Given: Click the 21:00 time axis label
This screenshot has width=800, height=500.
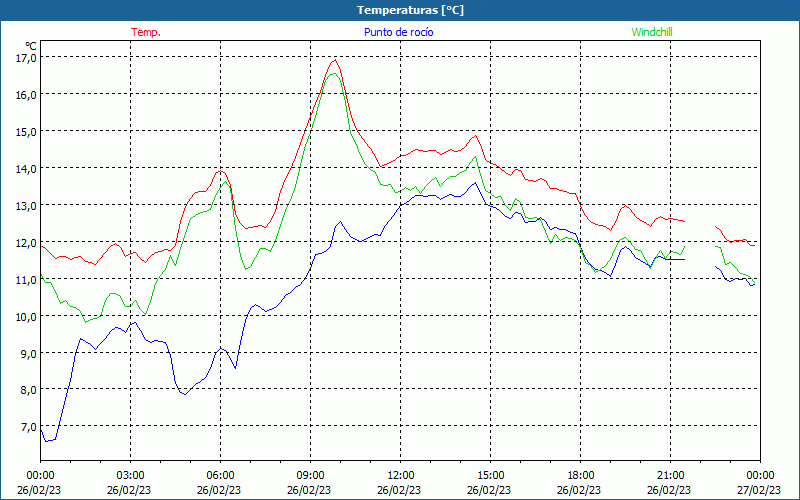Looking at the screenshot, I should pos(670,476).
